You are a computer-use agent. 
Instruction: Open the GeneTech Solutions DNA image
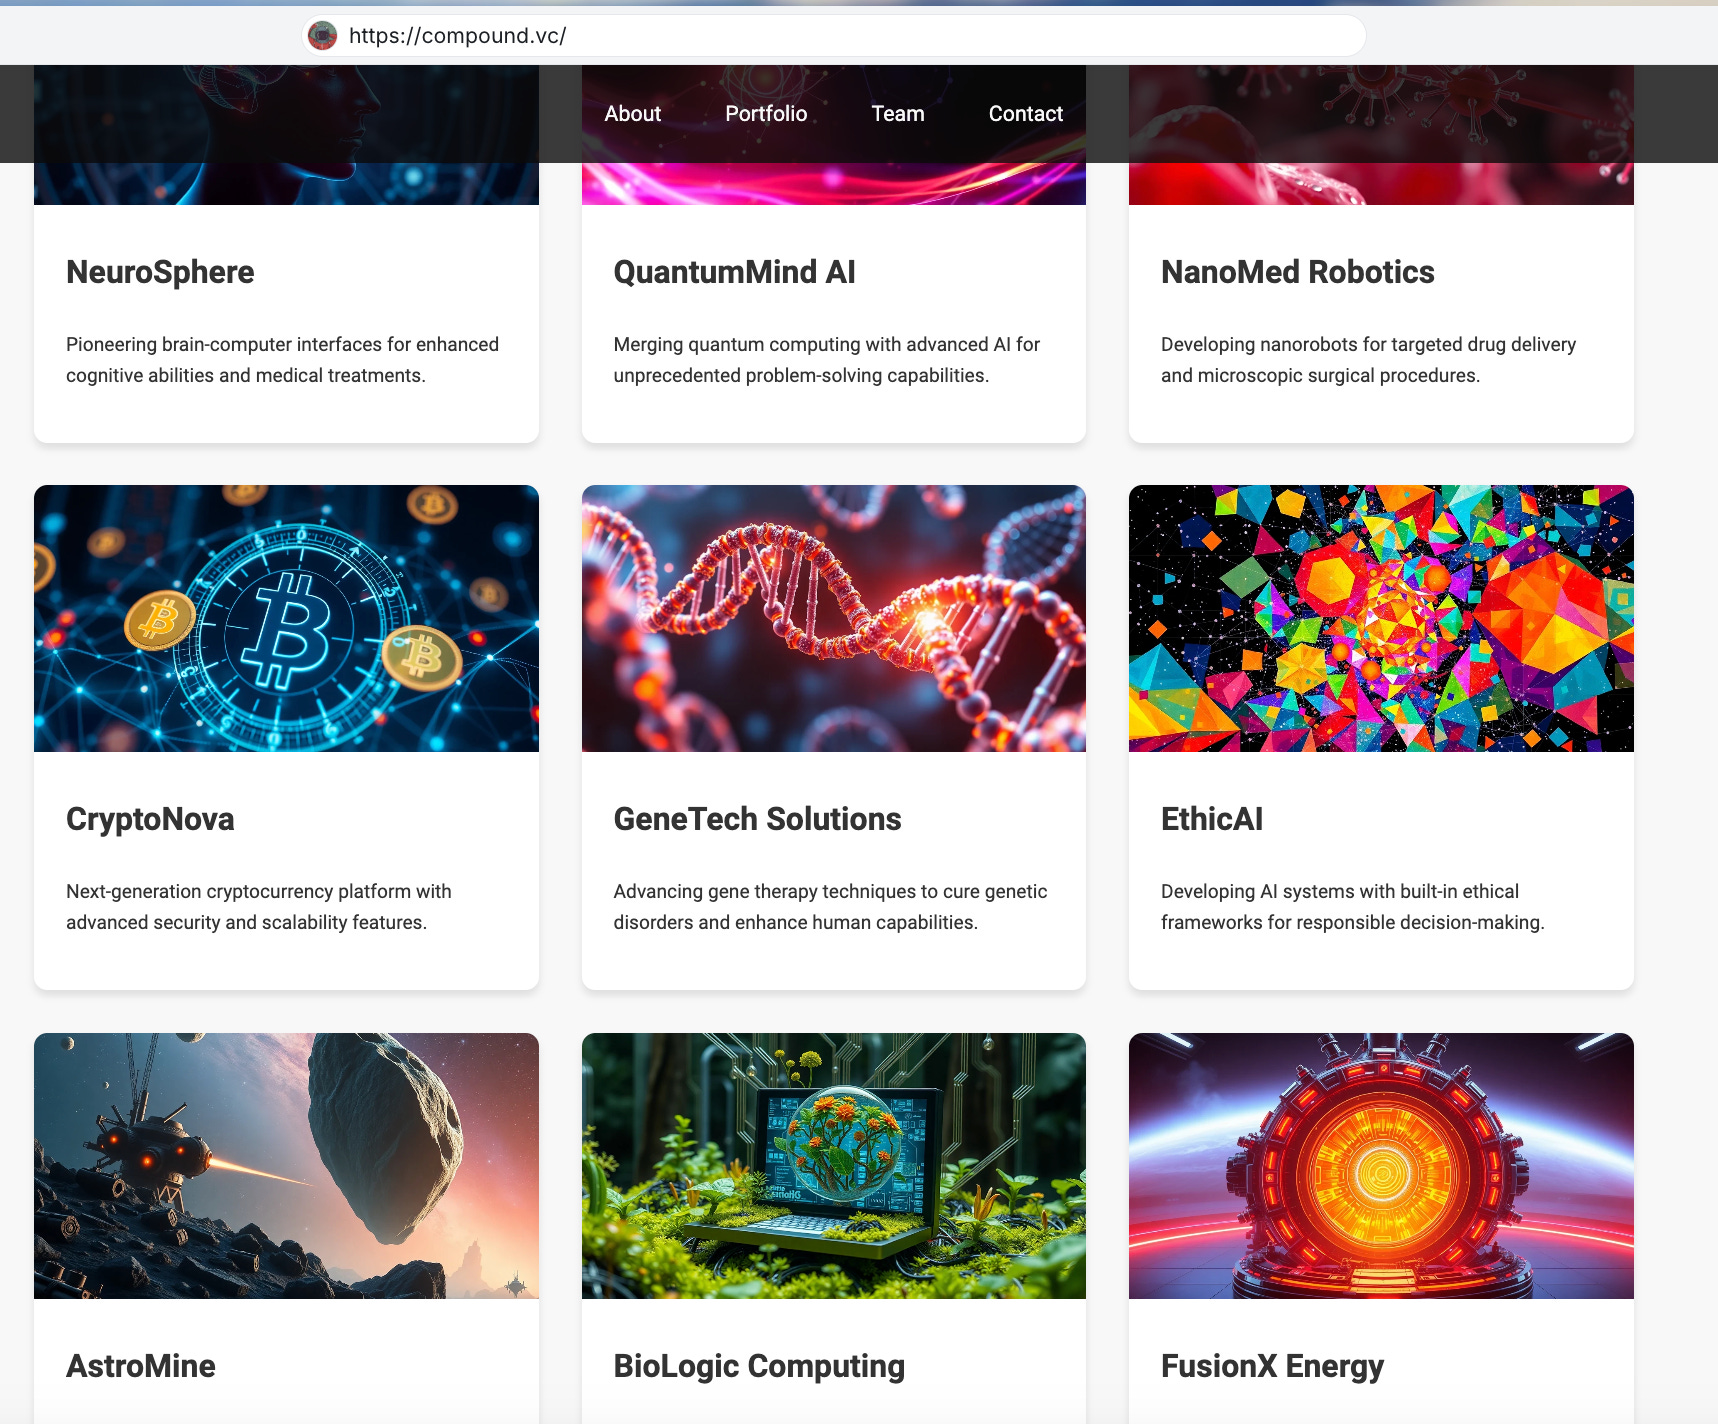tap(834, 618)
